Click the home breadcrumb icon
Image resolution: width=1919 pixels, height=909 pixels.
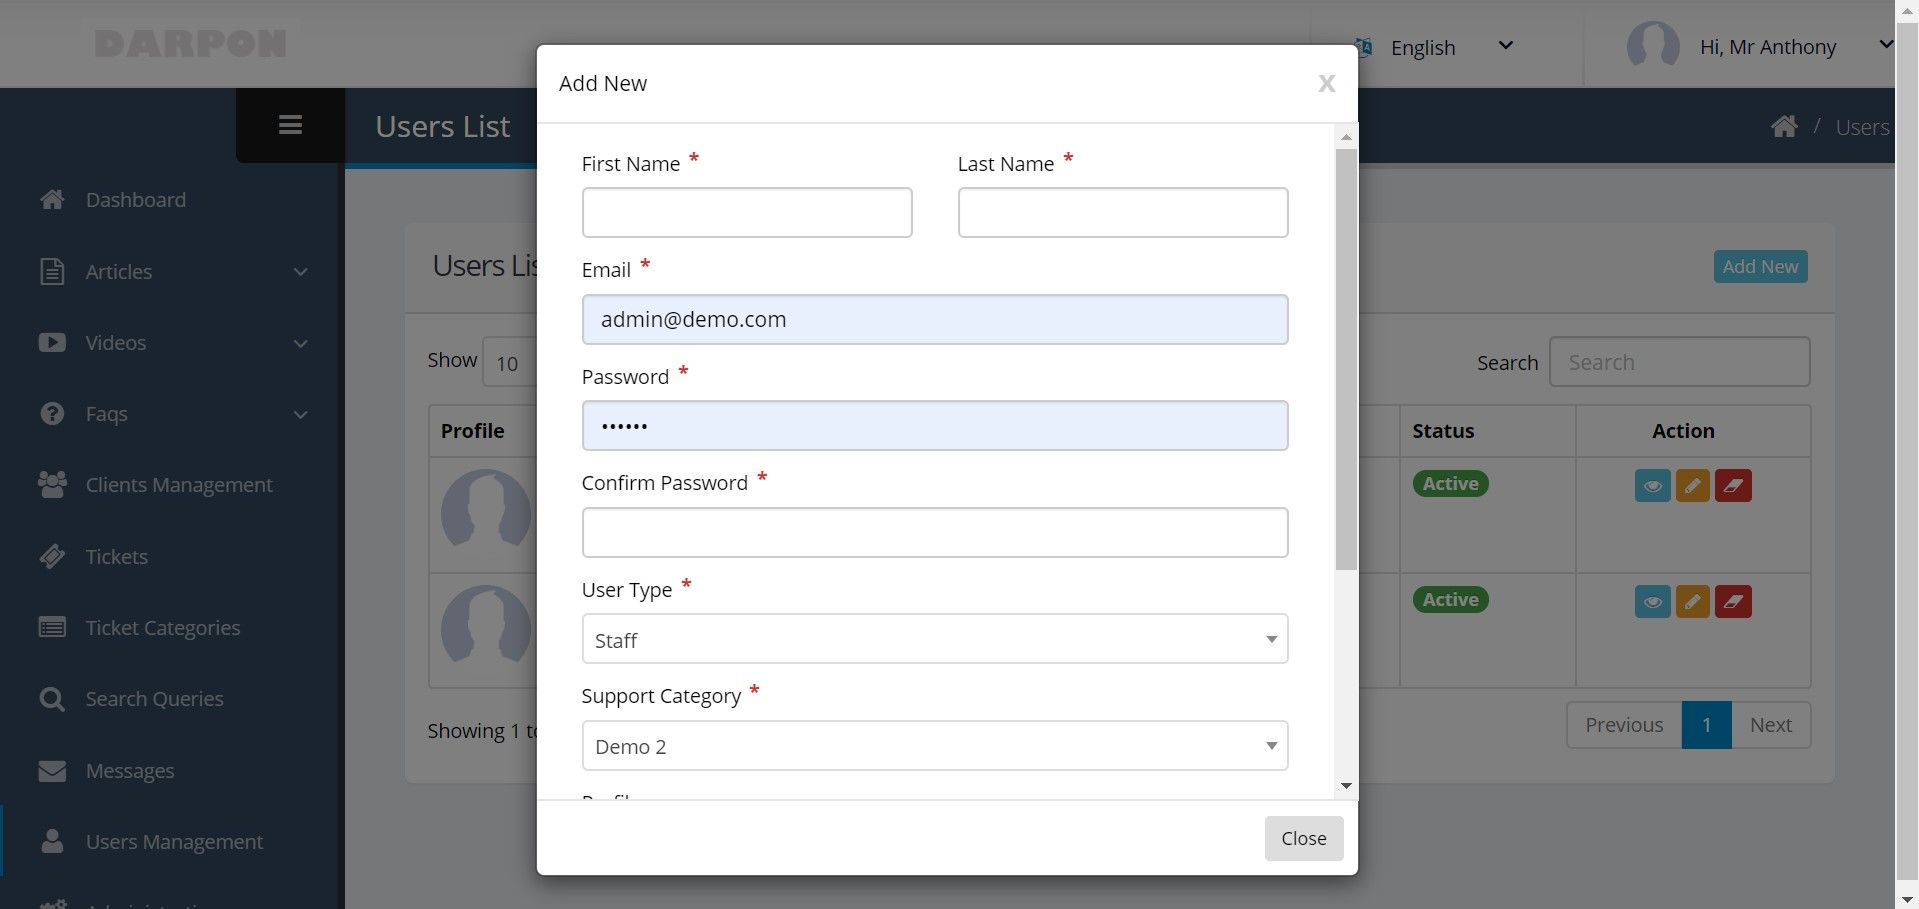pos(1784,127)
